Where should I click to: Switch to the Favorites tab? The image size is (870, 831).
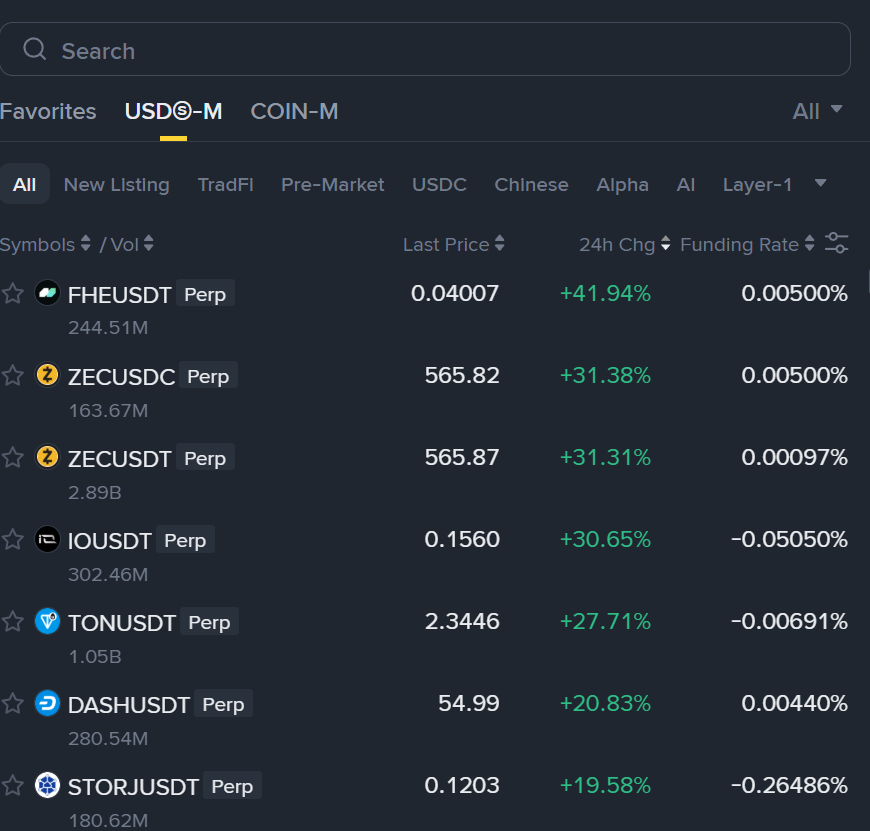[48, 112]
